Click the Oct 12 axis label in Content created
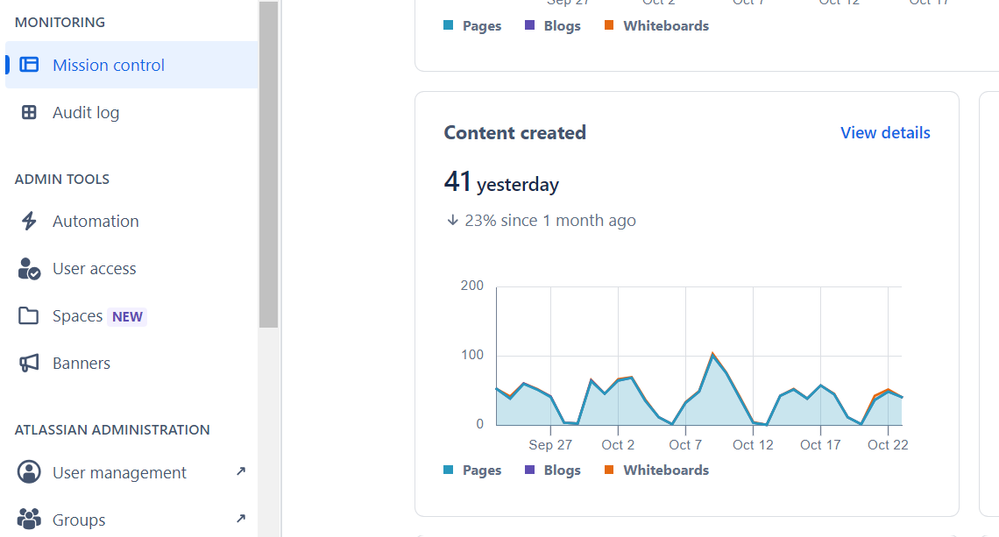The height and width of the screenshot is (537, 999). (x=752, y=445)
